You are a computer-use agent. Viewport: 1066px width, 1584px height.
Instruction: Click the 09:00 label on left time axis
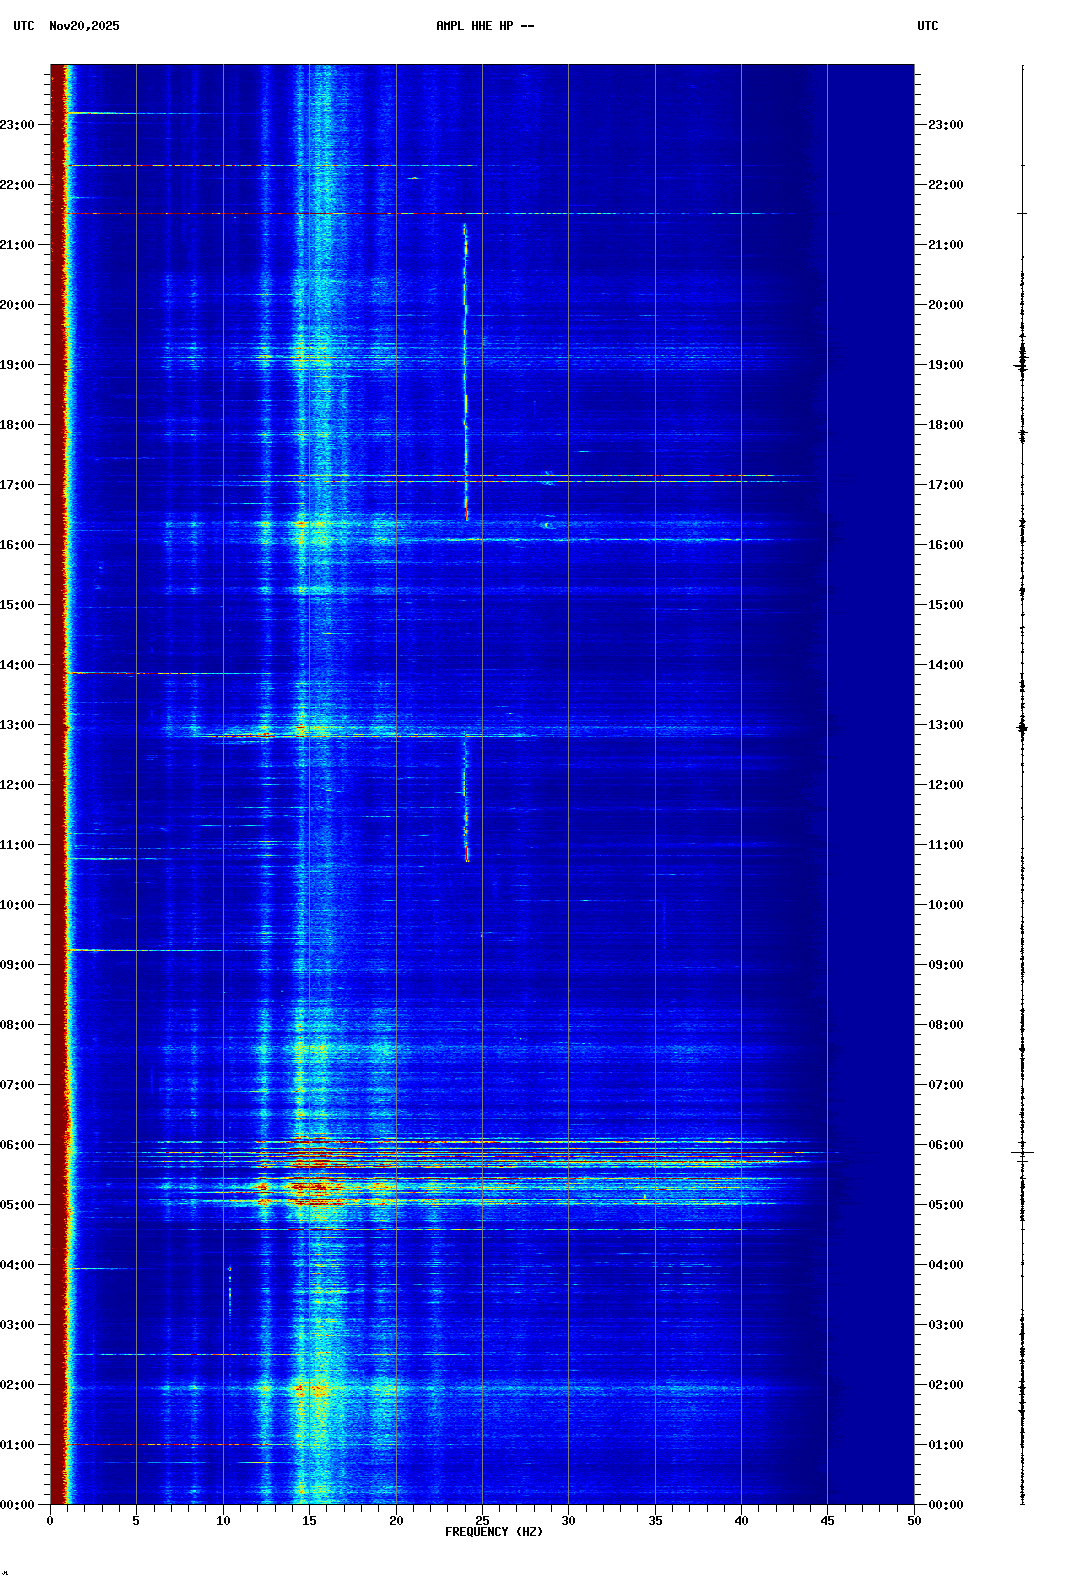coord(18,965)
